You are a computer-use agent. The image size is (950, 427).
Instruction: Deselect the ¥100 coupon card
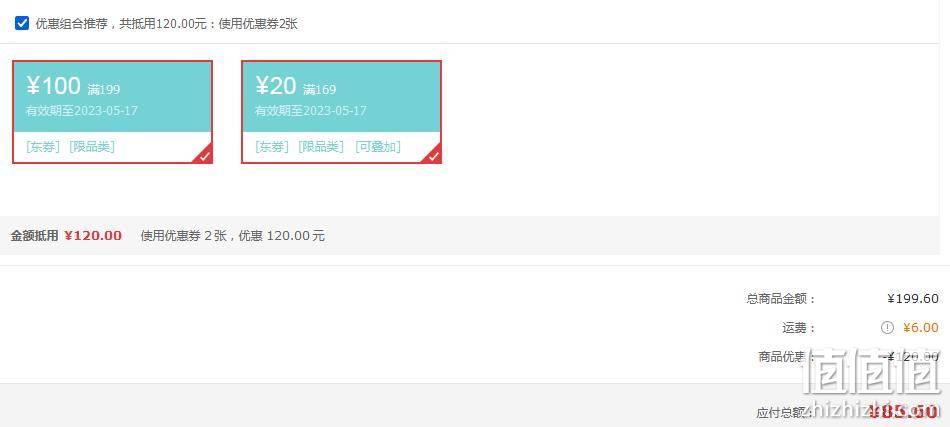113,112
